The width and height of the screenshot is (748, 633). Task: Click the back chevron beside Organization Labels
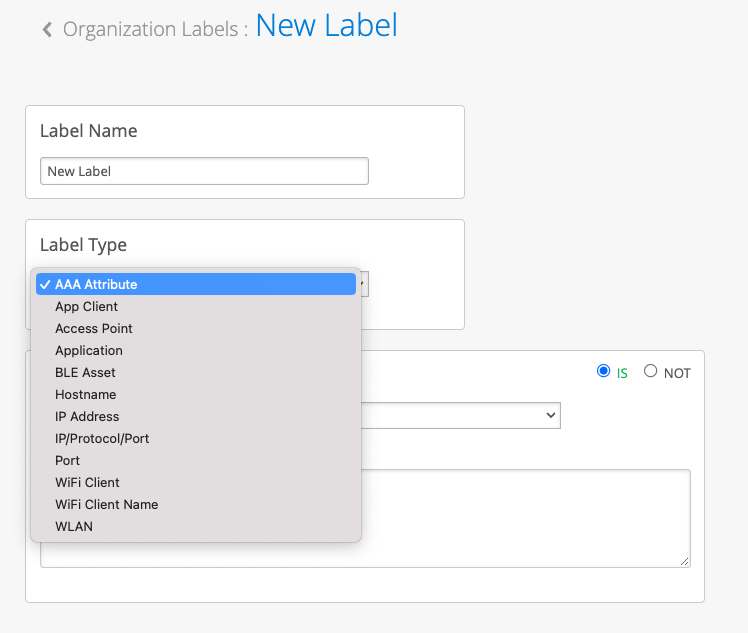coord(47,29)
